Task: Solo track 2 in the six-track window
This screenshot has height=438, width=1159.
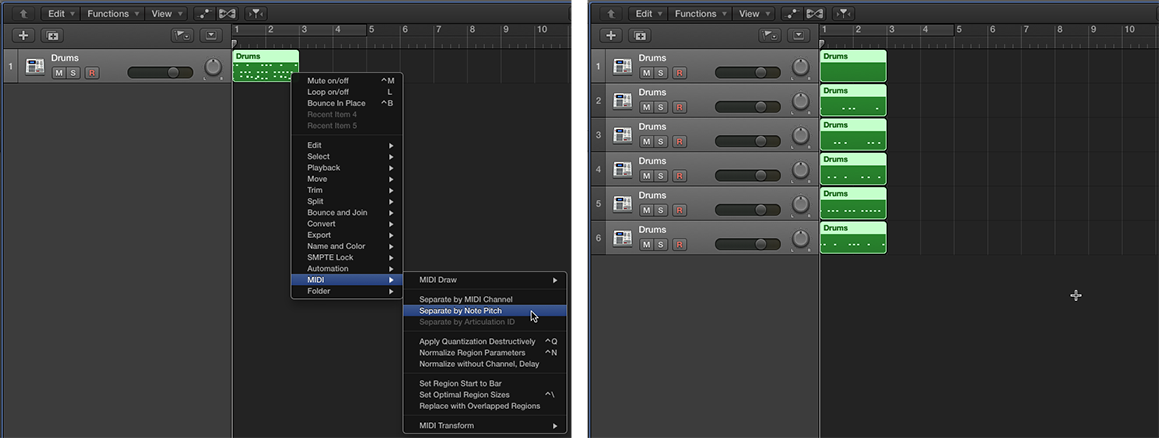Action: (x=660, y=107)
